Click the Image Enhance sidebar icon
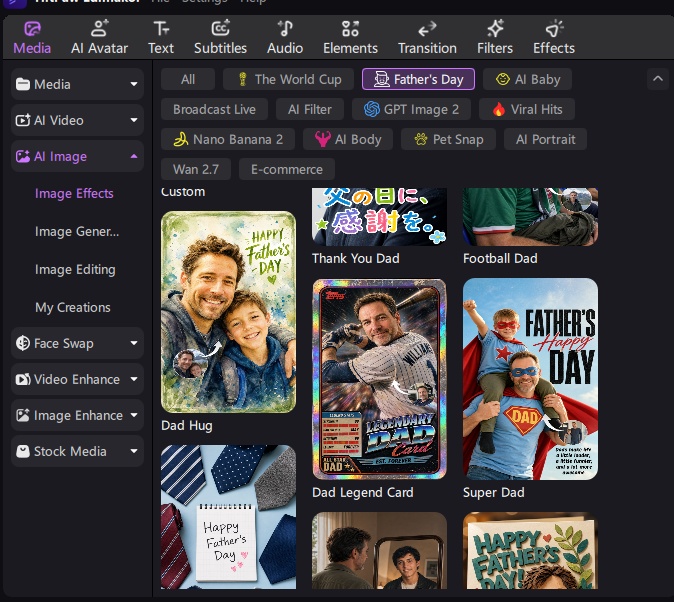Screen dimensions: 674x602 (22, 415)
